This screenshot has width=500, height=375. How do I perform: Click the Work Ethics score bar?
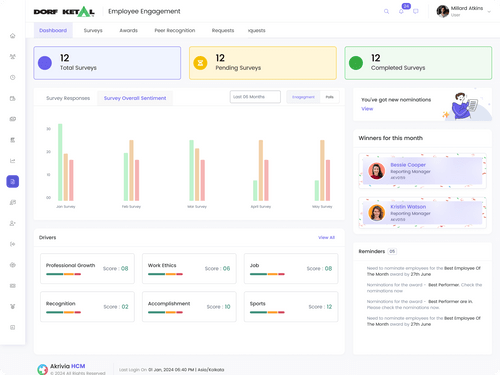point(165,274)
